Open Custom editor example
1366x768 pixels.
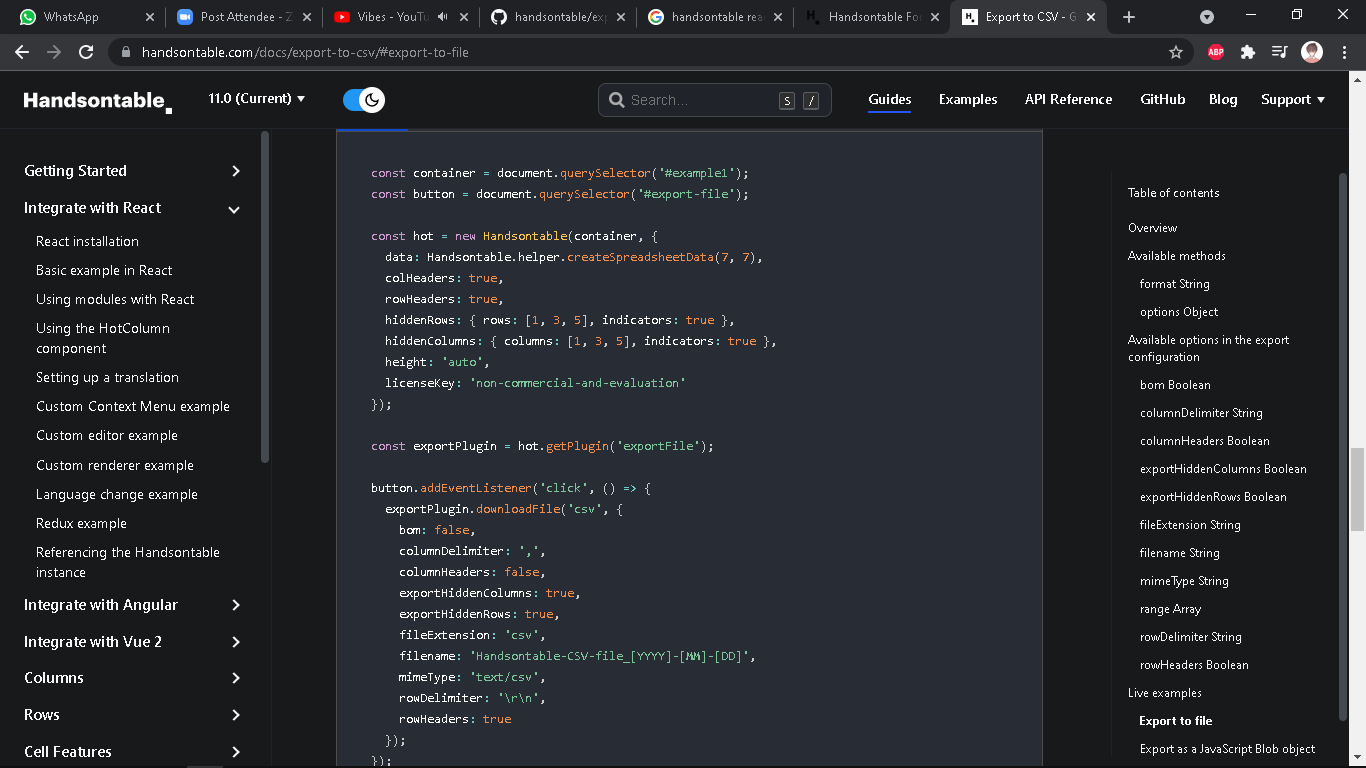coord(107,435)
